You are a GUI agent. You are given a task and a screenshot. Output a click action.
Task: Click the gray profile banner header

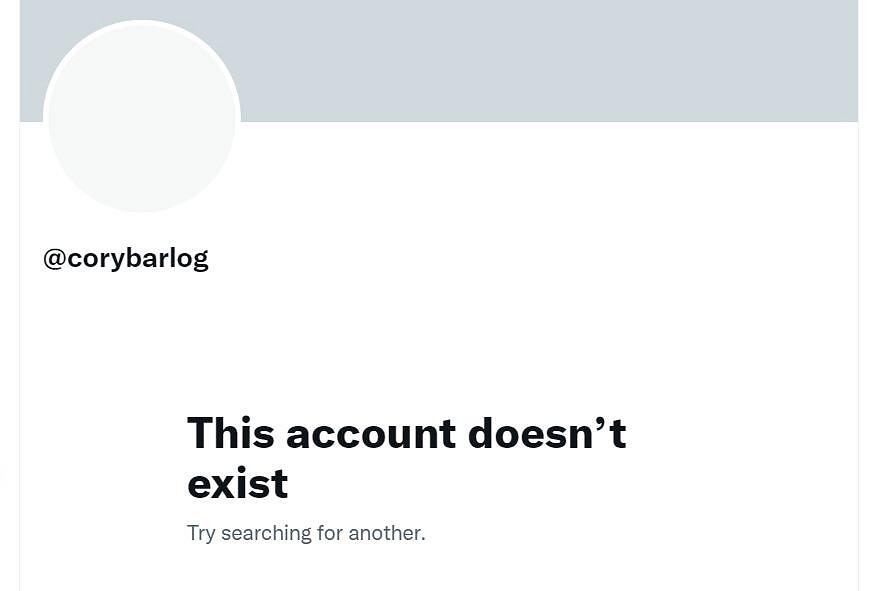pyautogui.click(x=439, y=61)
